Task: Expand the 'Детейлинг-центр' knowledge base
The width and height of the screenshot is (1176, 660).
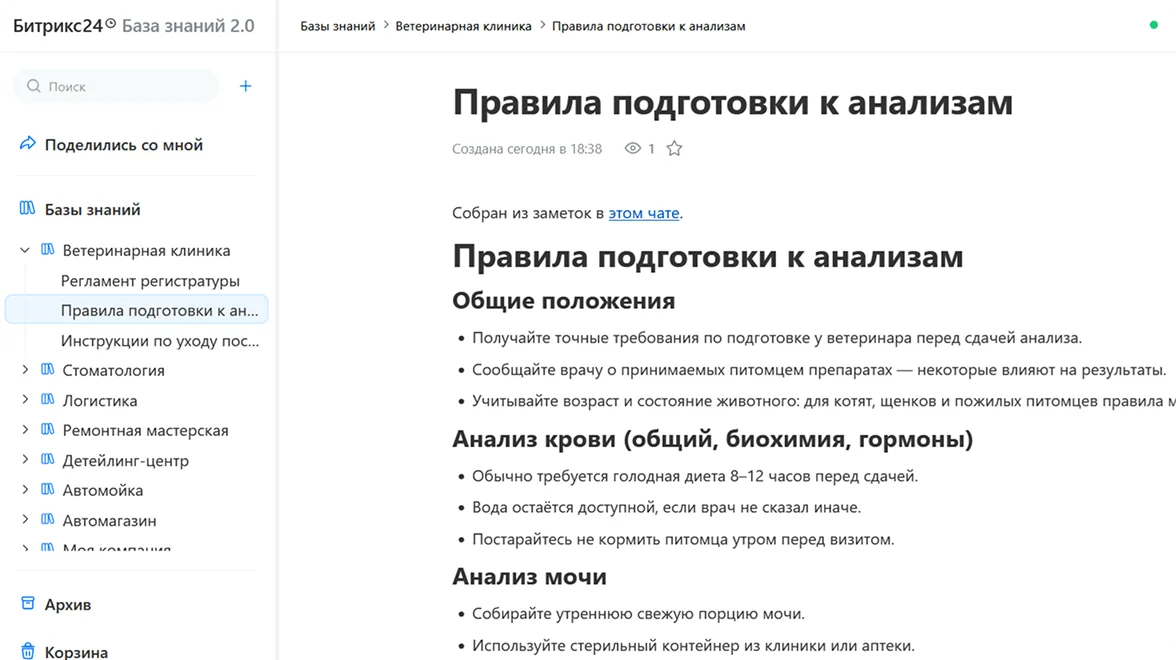Action: 25,459
